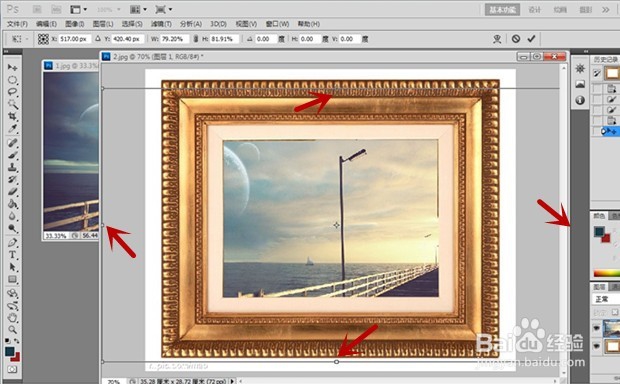Commit the transform with the checkmark
This screenshot has height=384, width=620.
(531, 38)
